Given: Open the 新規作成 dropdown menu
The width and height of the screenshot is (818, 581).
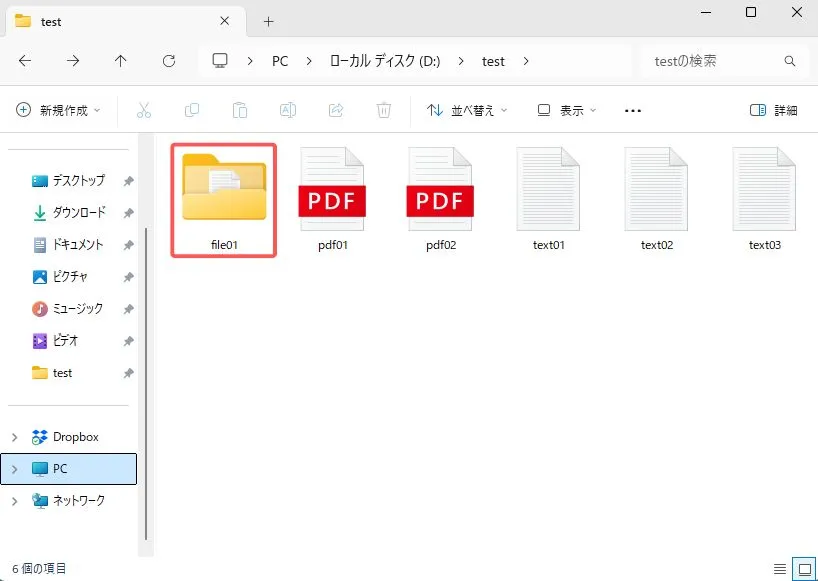Looking at the screenshot, I should 59,110.
